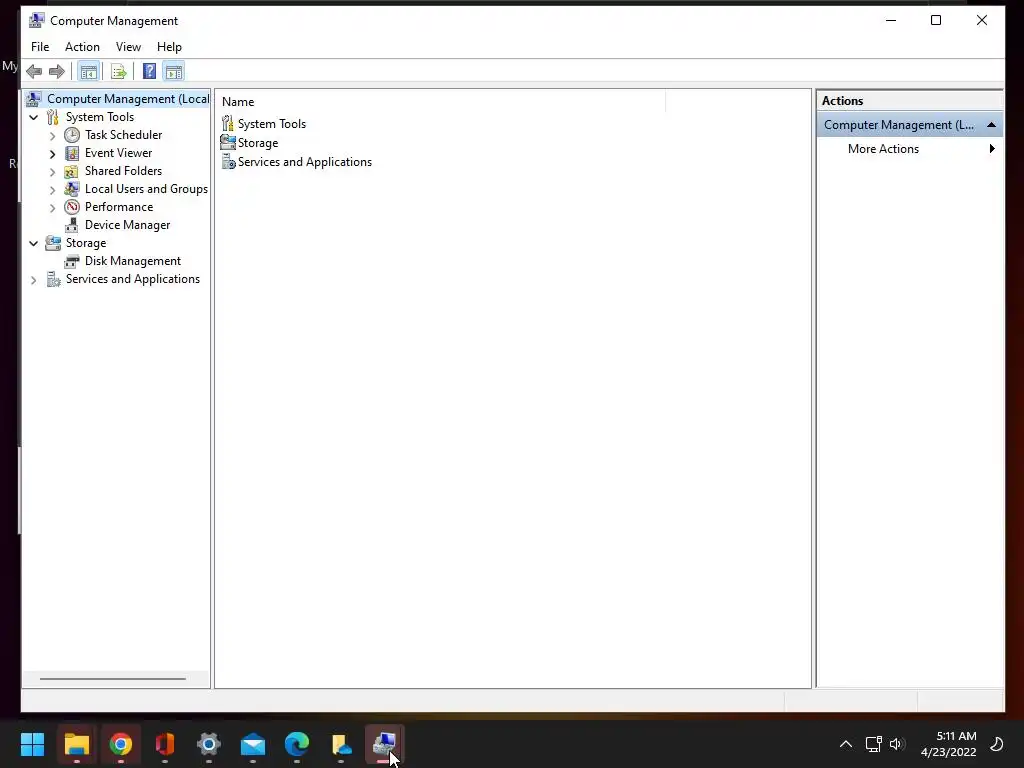Click Computer Management (L... actions header
Image resolution: width=1024 pixels, height=768 pixels.
(899, 125)
